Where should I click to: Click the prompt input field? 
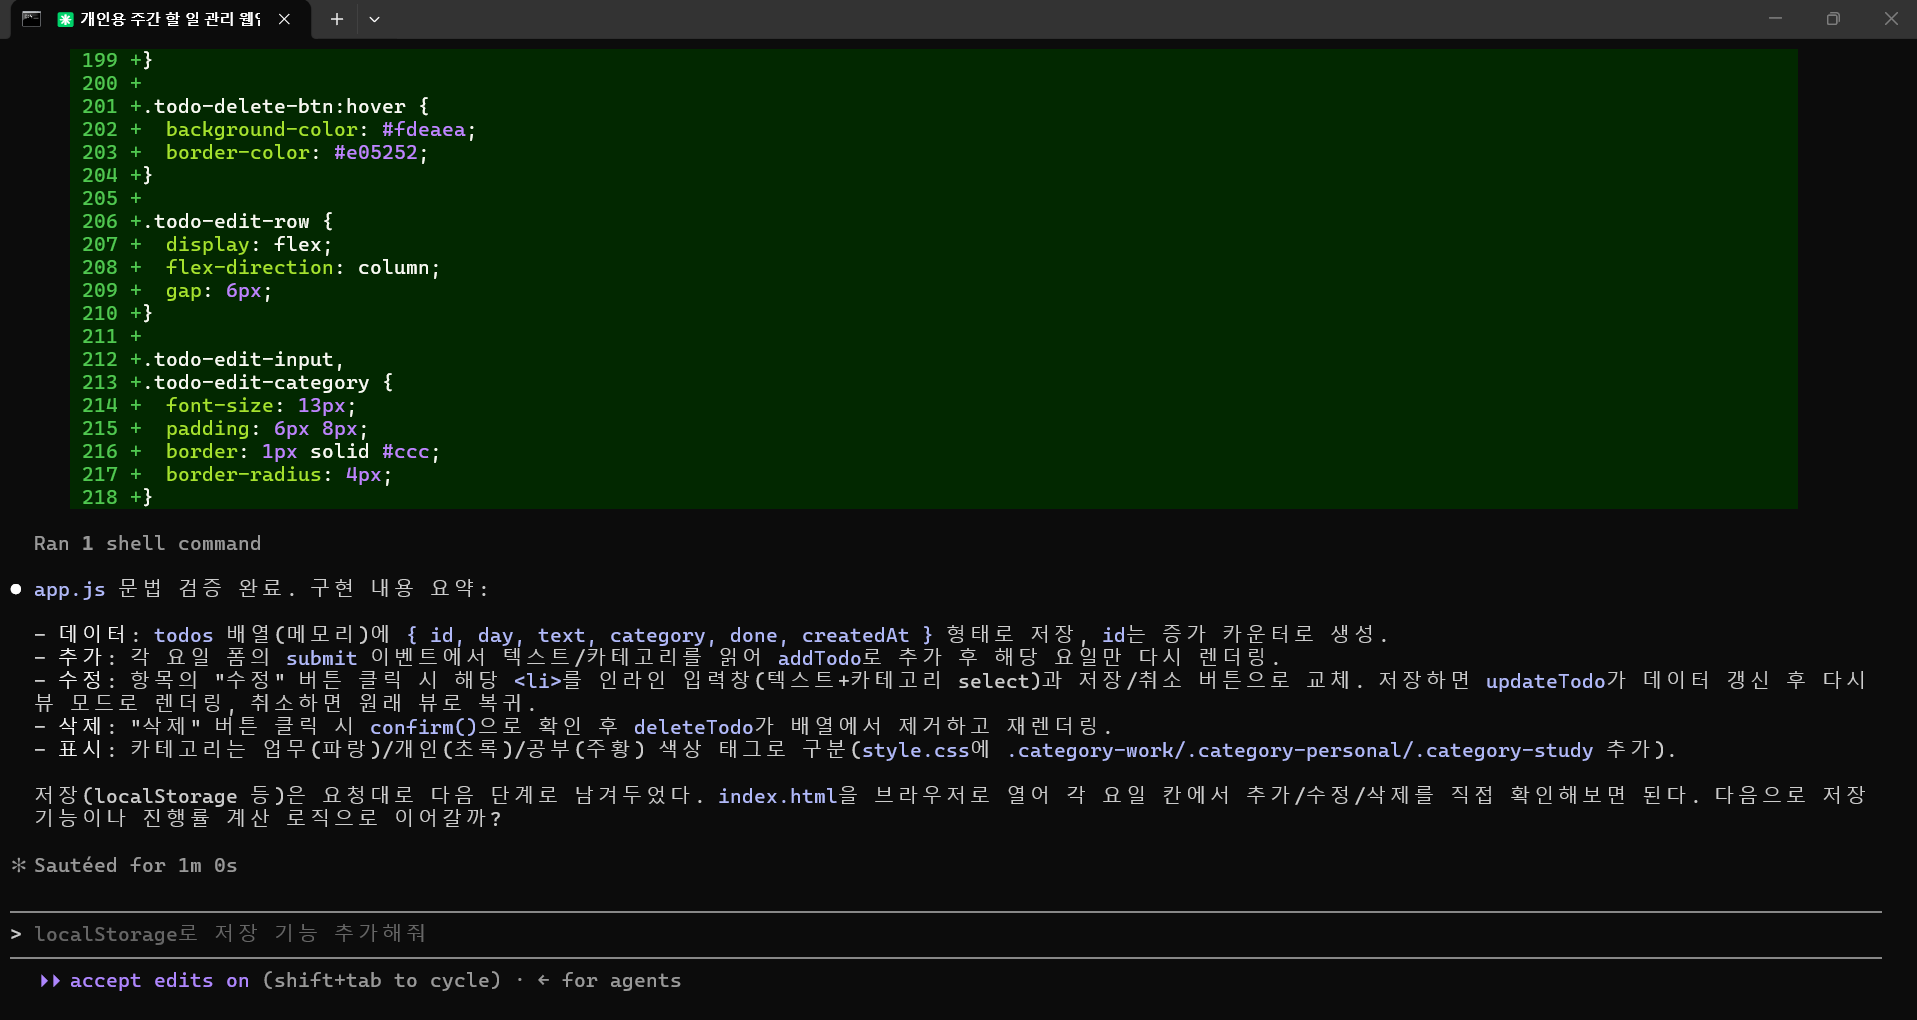click(946, 934)
